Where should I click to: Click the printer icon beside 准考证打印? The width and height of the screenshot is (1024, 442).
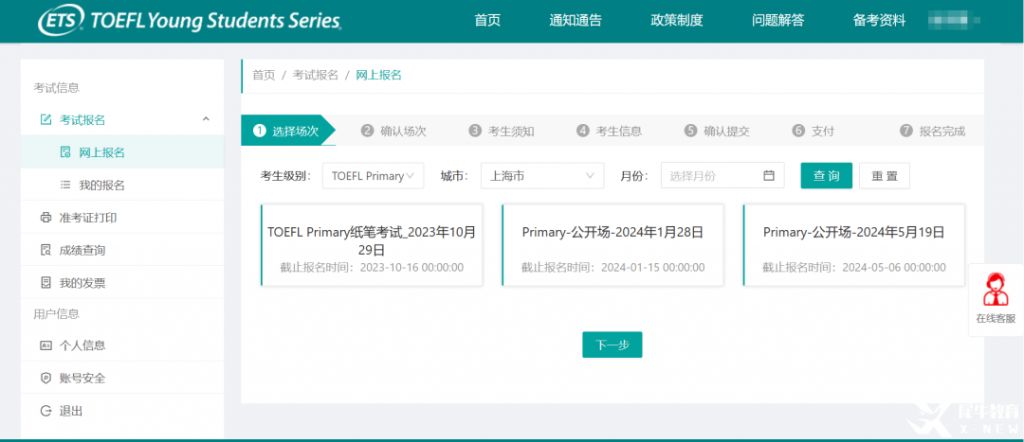point(45,218)
